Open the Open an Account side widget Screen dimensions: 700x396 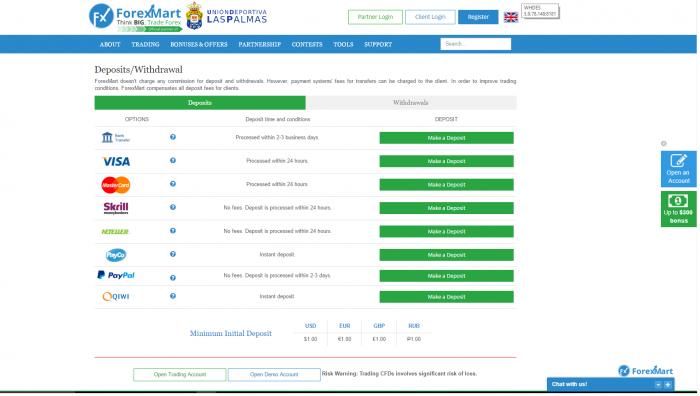(678, 169)
